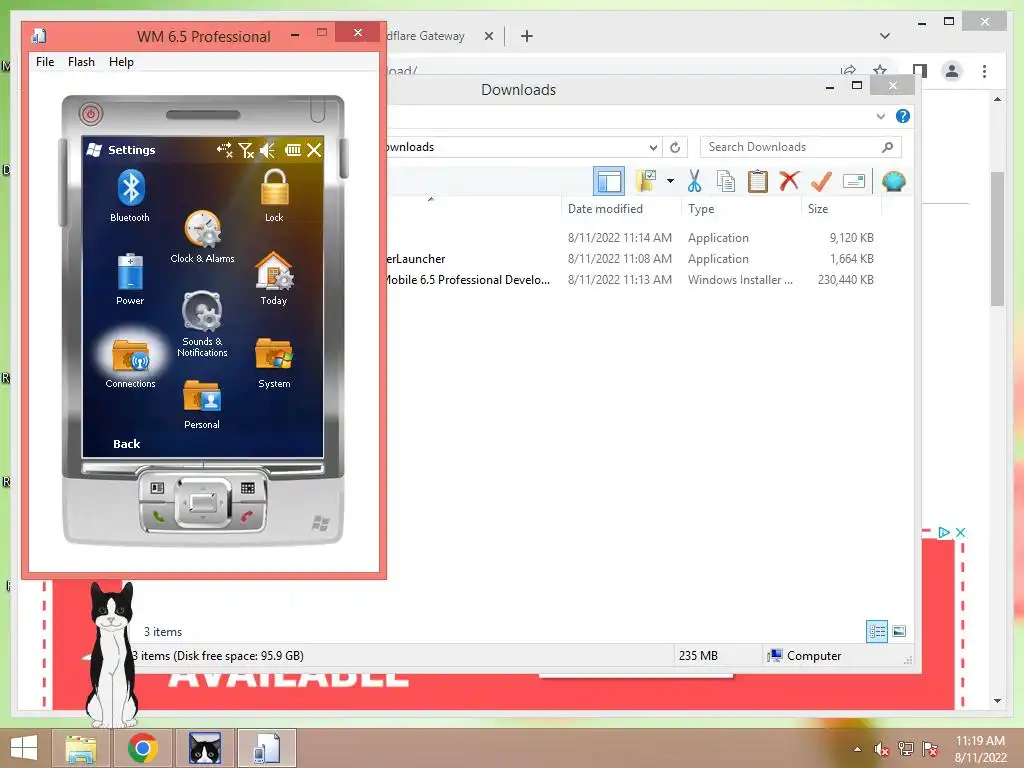Screen dimensions: 1024x768
Task: Switch to large icons view in Downloads
Action: click(x=899, y=632)
